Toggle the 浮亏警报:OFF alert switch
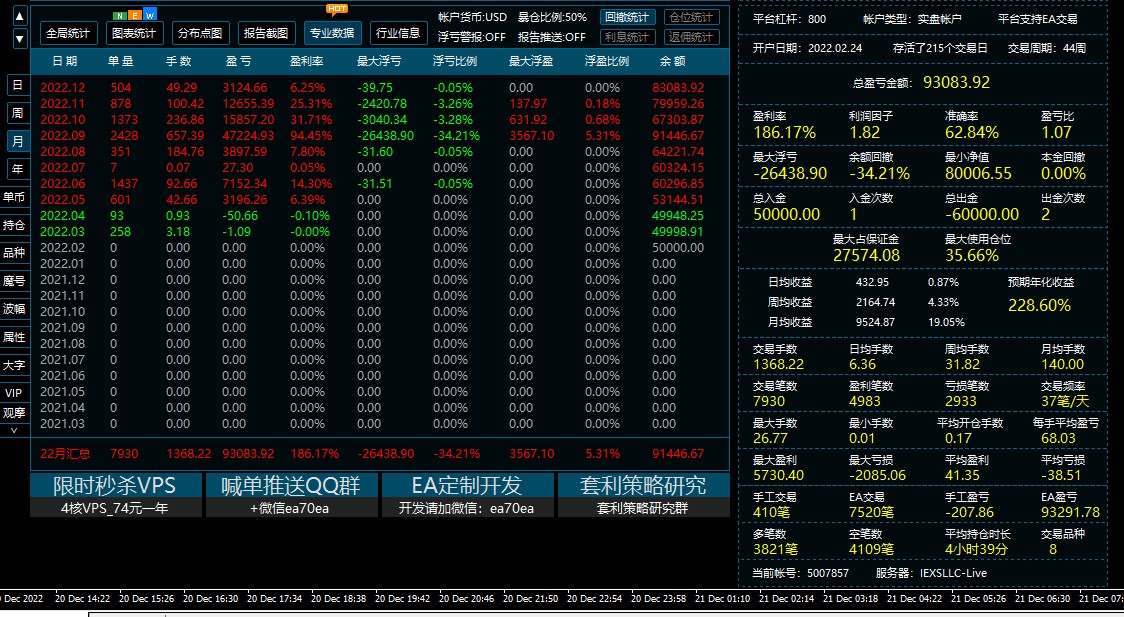 471,37
